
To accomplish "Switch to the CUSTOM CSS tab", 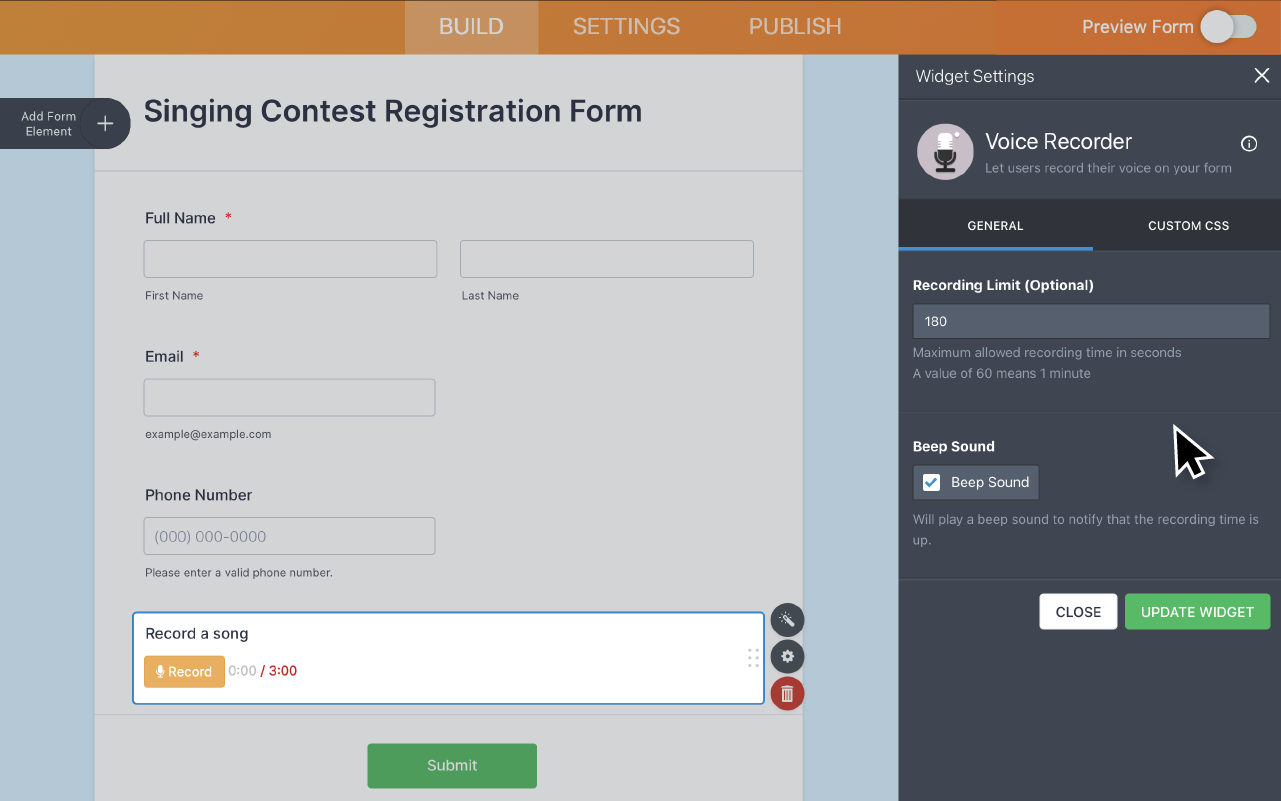I will pos(1188,226).
